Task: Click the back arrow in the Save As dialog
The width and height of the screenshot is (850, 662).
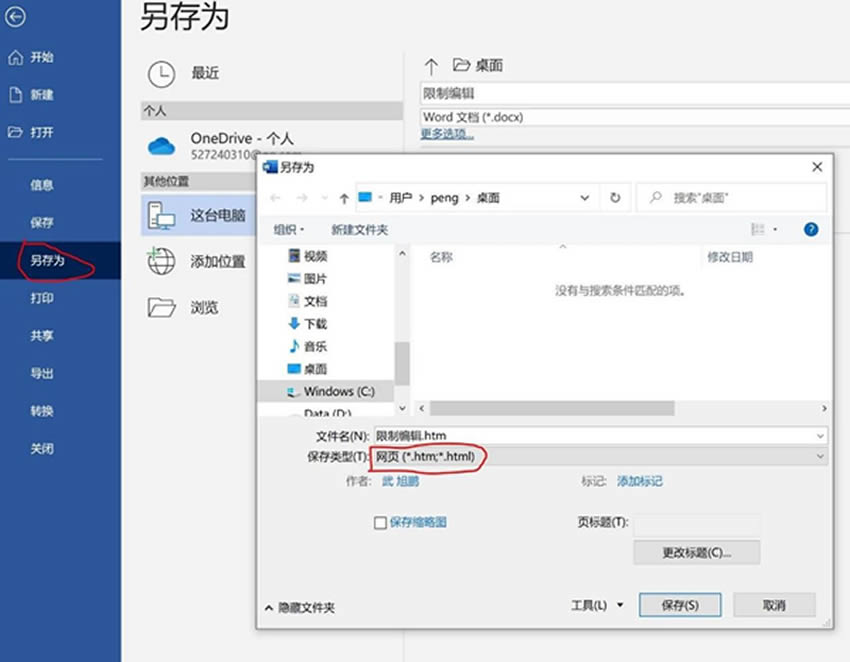Action: (272, 196)
